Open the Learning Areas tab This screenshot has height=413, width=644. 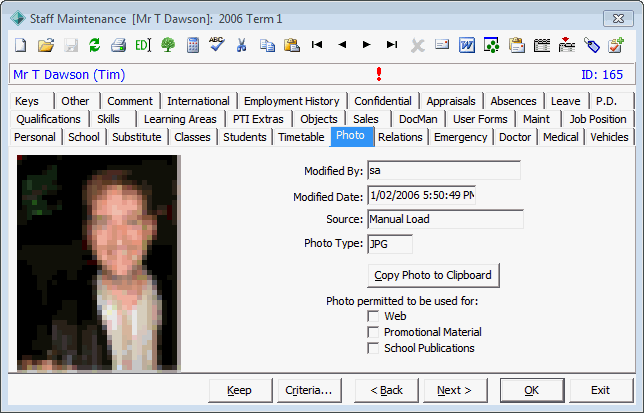[180, 119]
